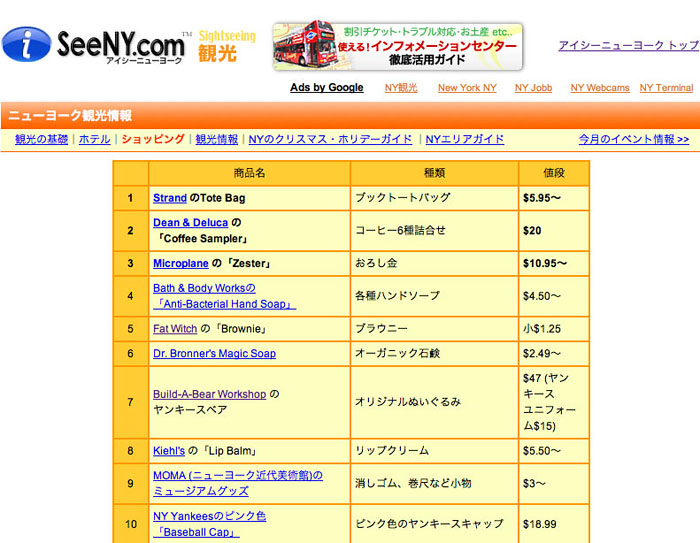Click the NY Terminal ad link

[666, 88]
